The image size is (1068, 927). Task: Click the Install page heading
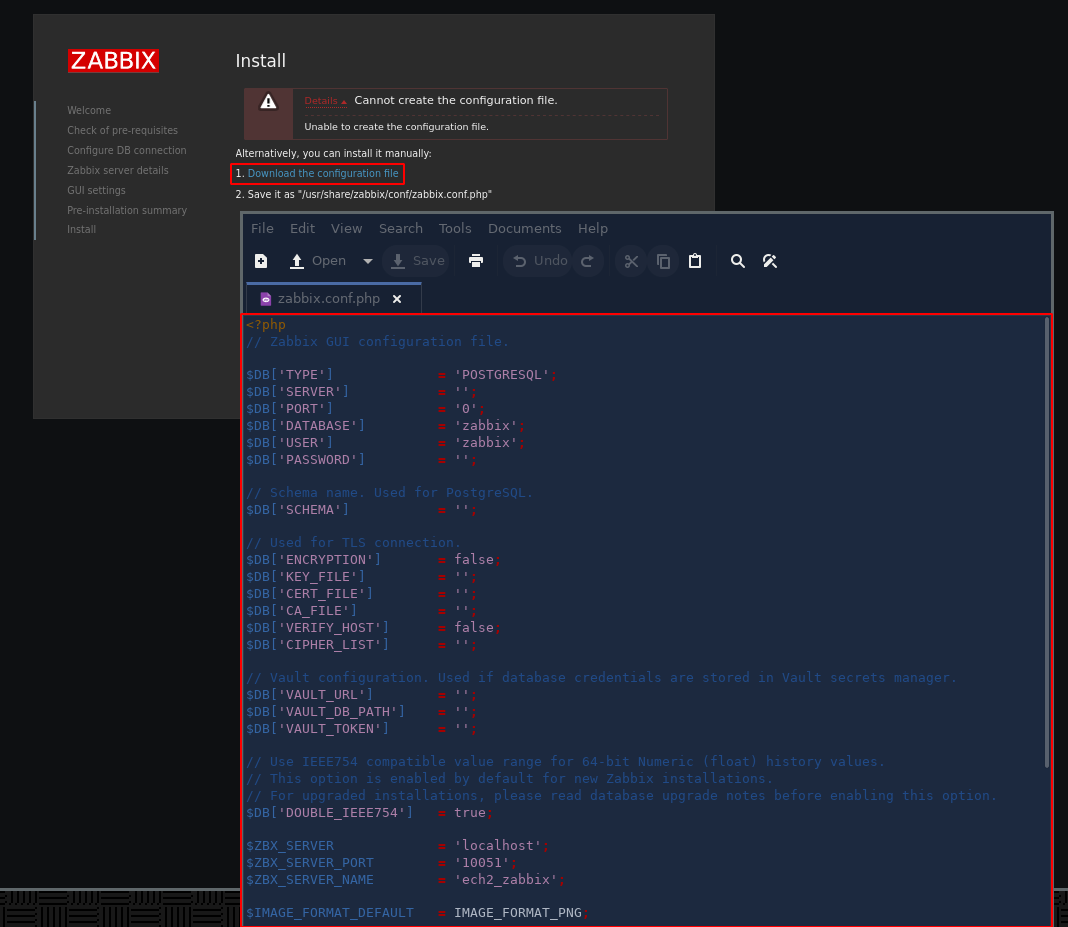pyautogui.click(x=261, y=61)
